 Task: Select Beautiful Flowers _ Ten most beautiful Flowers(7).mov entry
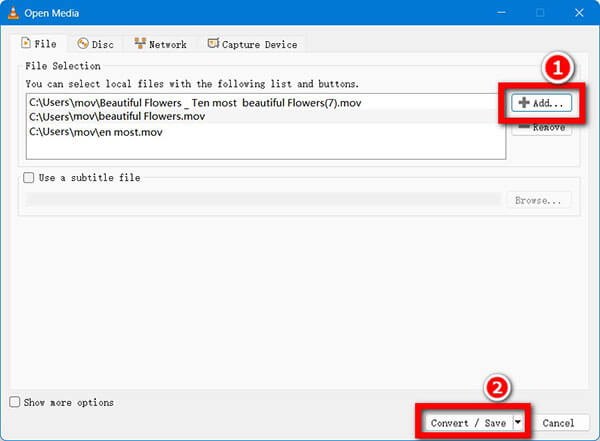click(266, 103)
